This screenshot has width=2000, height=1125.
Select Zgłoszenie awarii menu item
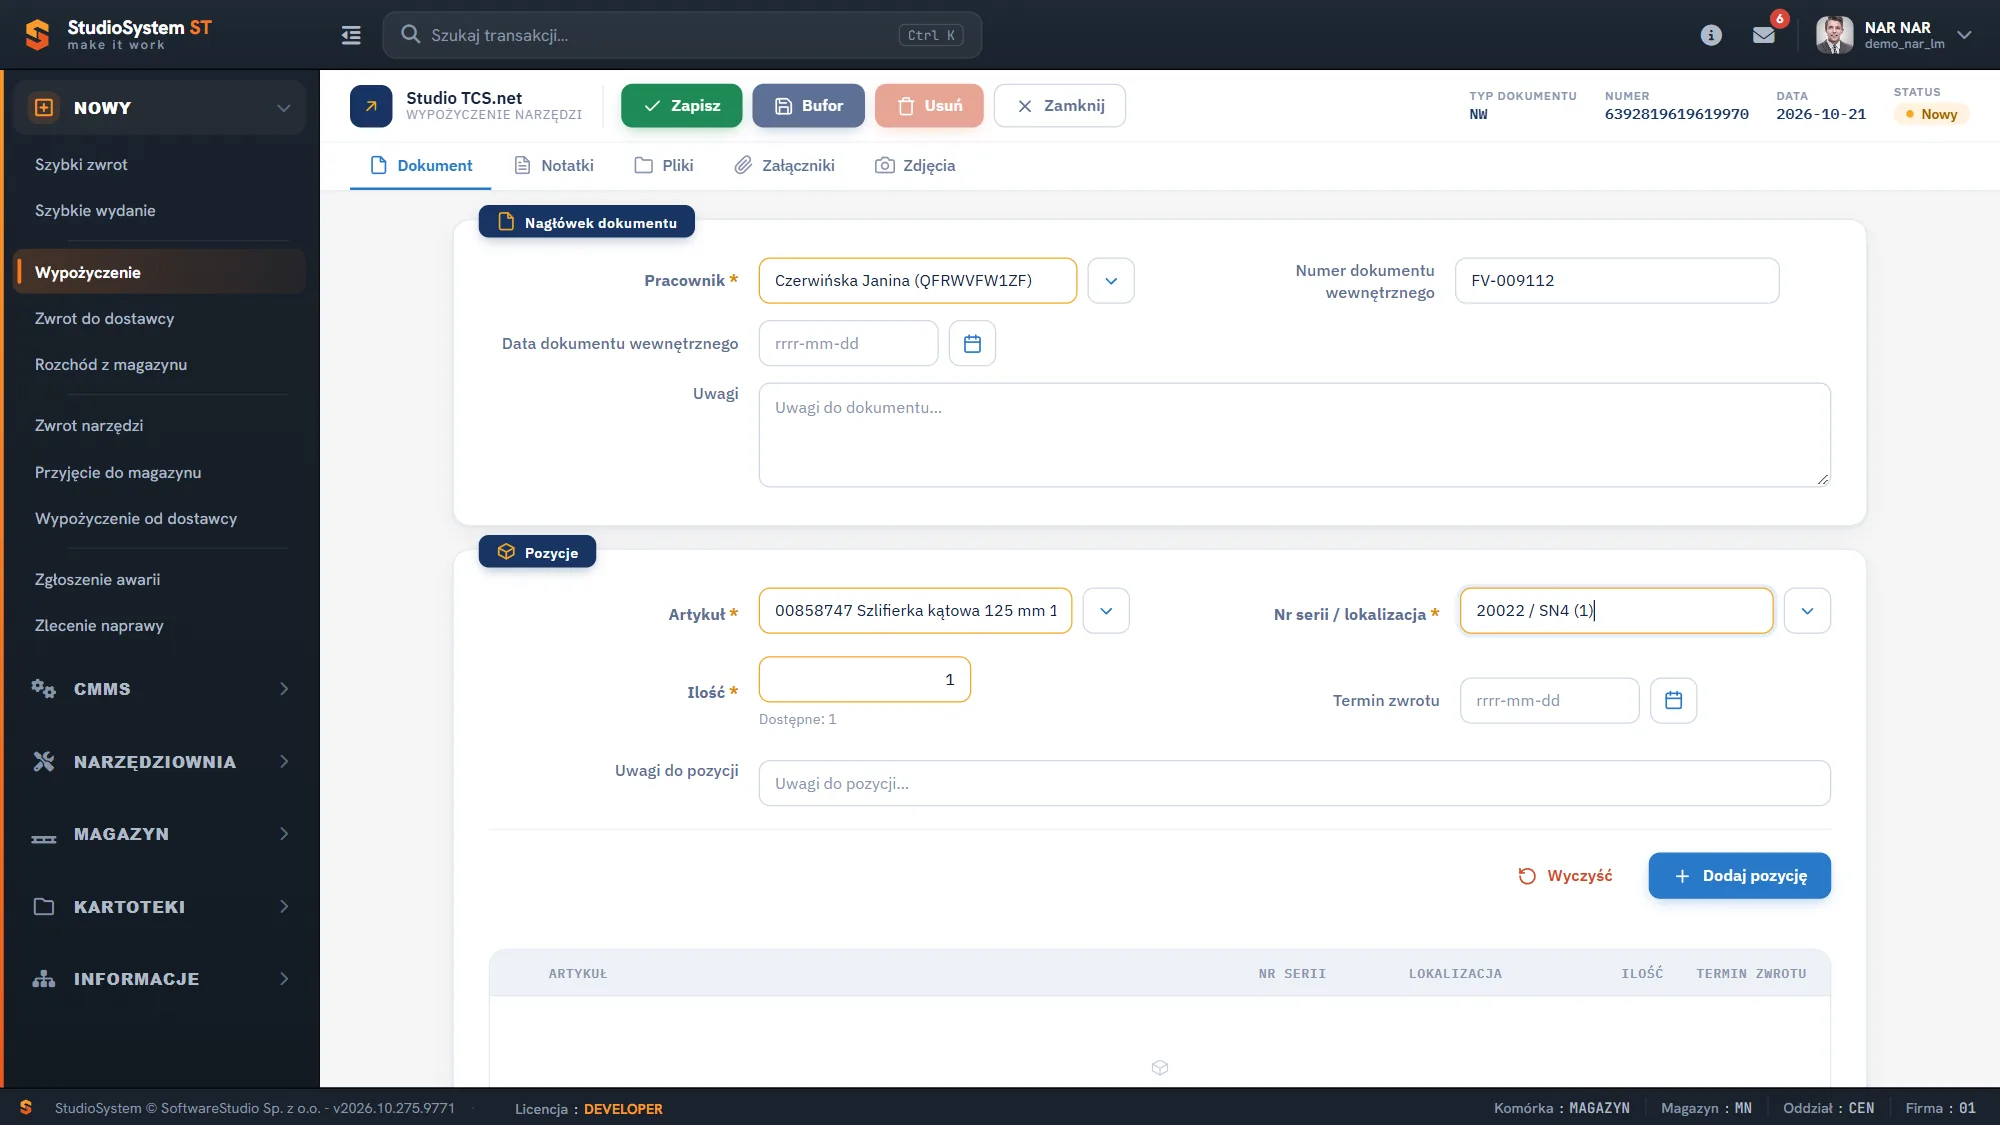pyautogui.click(x=97, y=580)
